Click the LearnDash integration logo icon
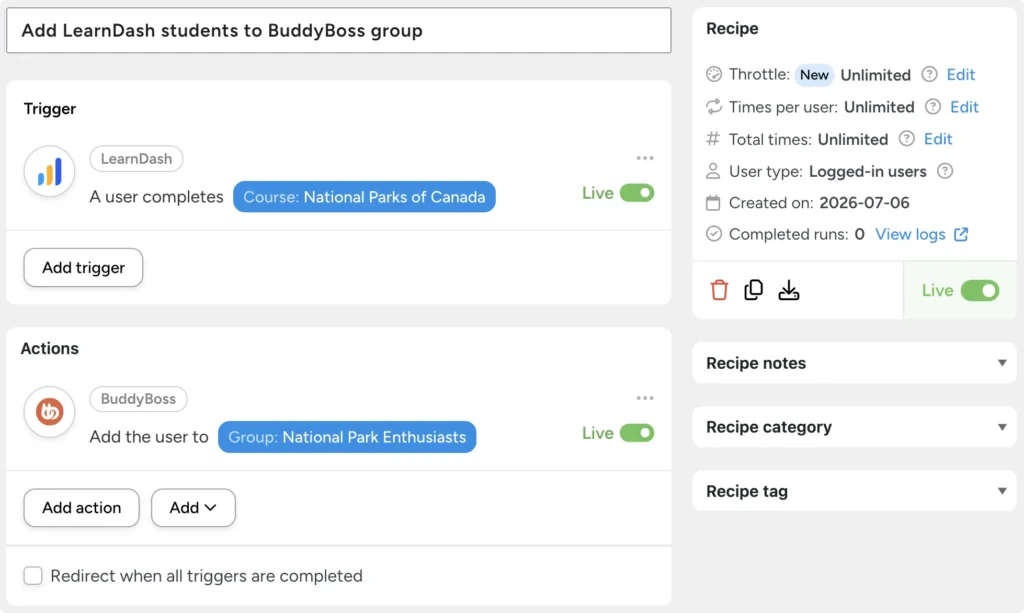The height and width of the screenshot is (613, 1024). point(50,171)
